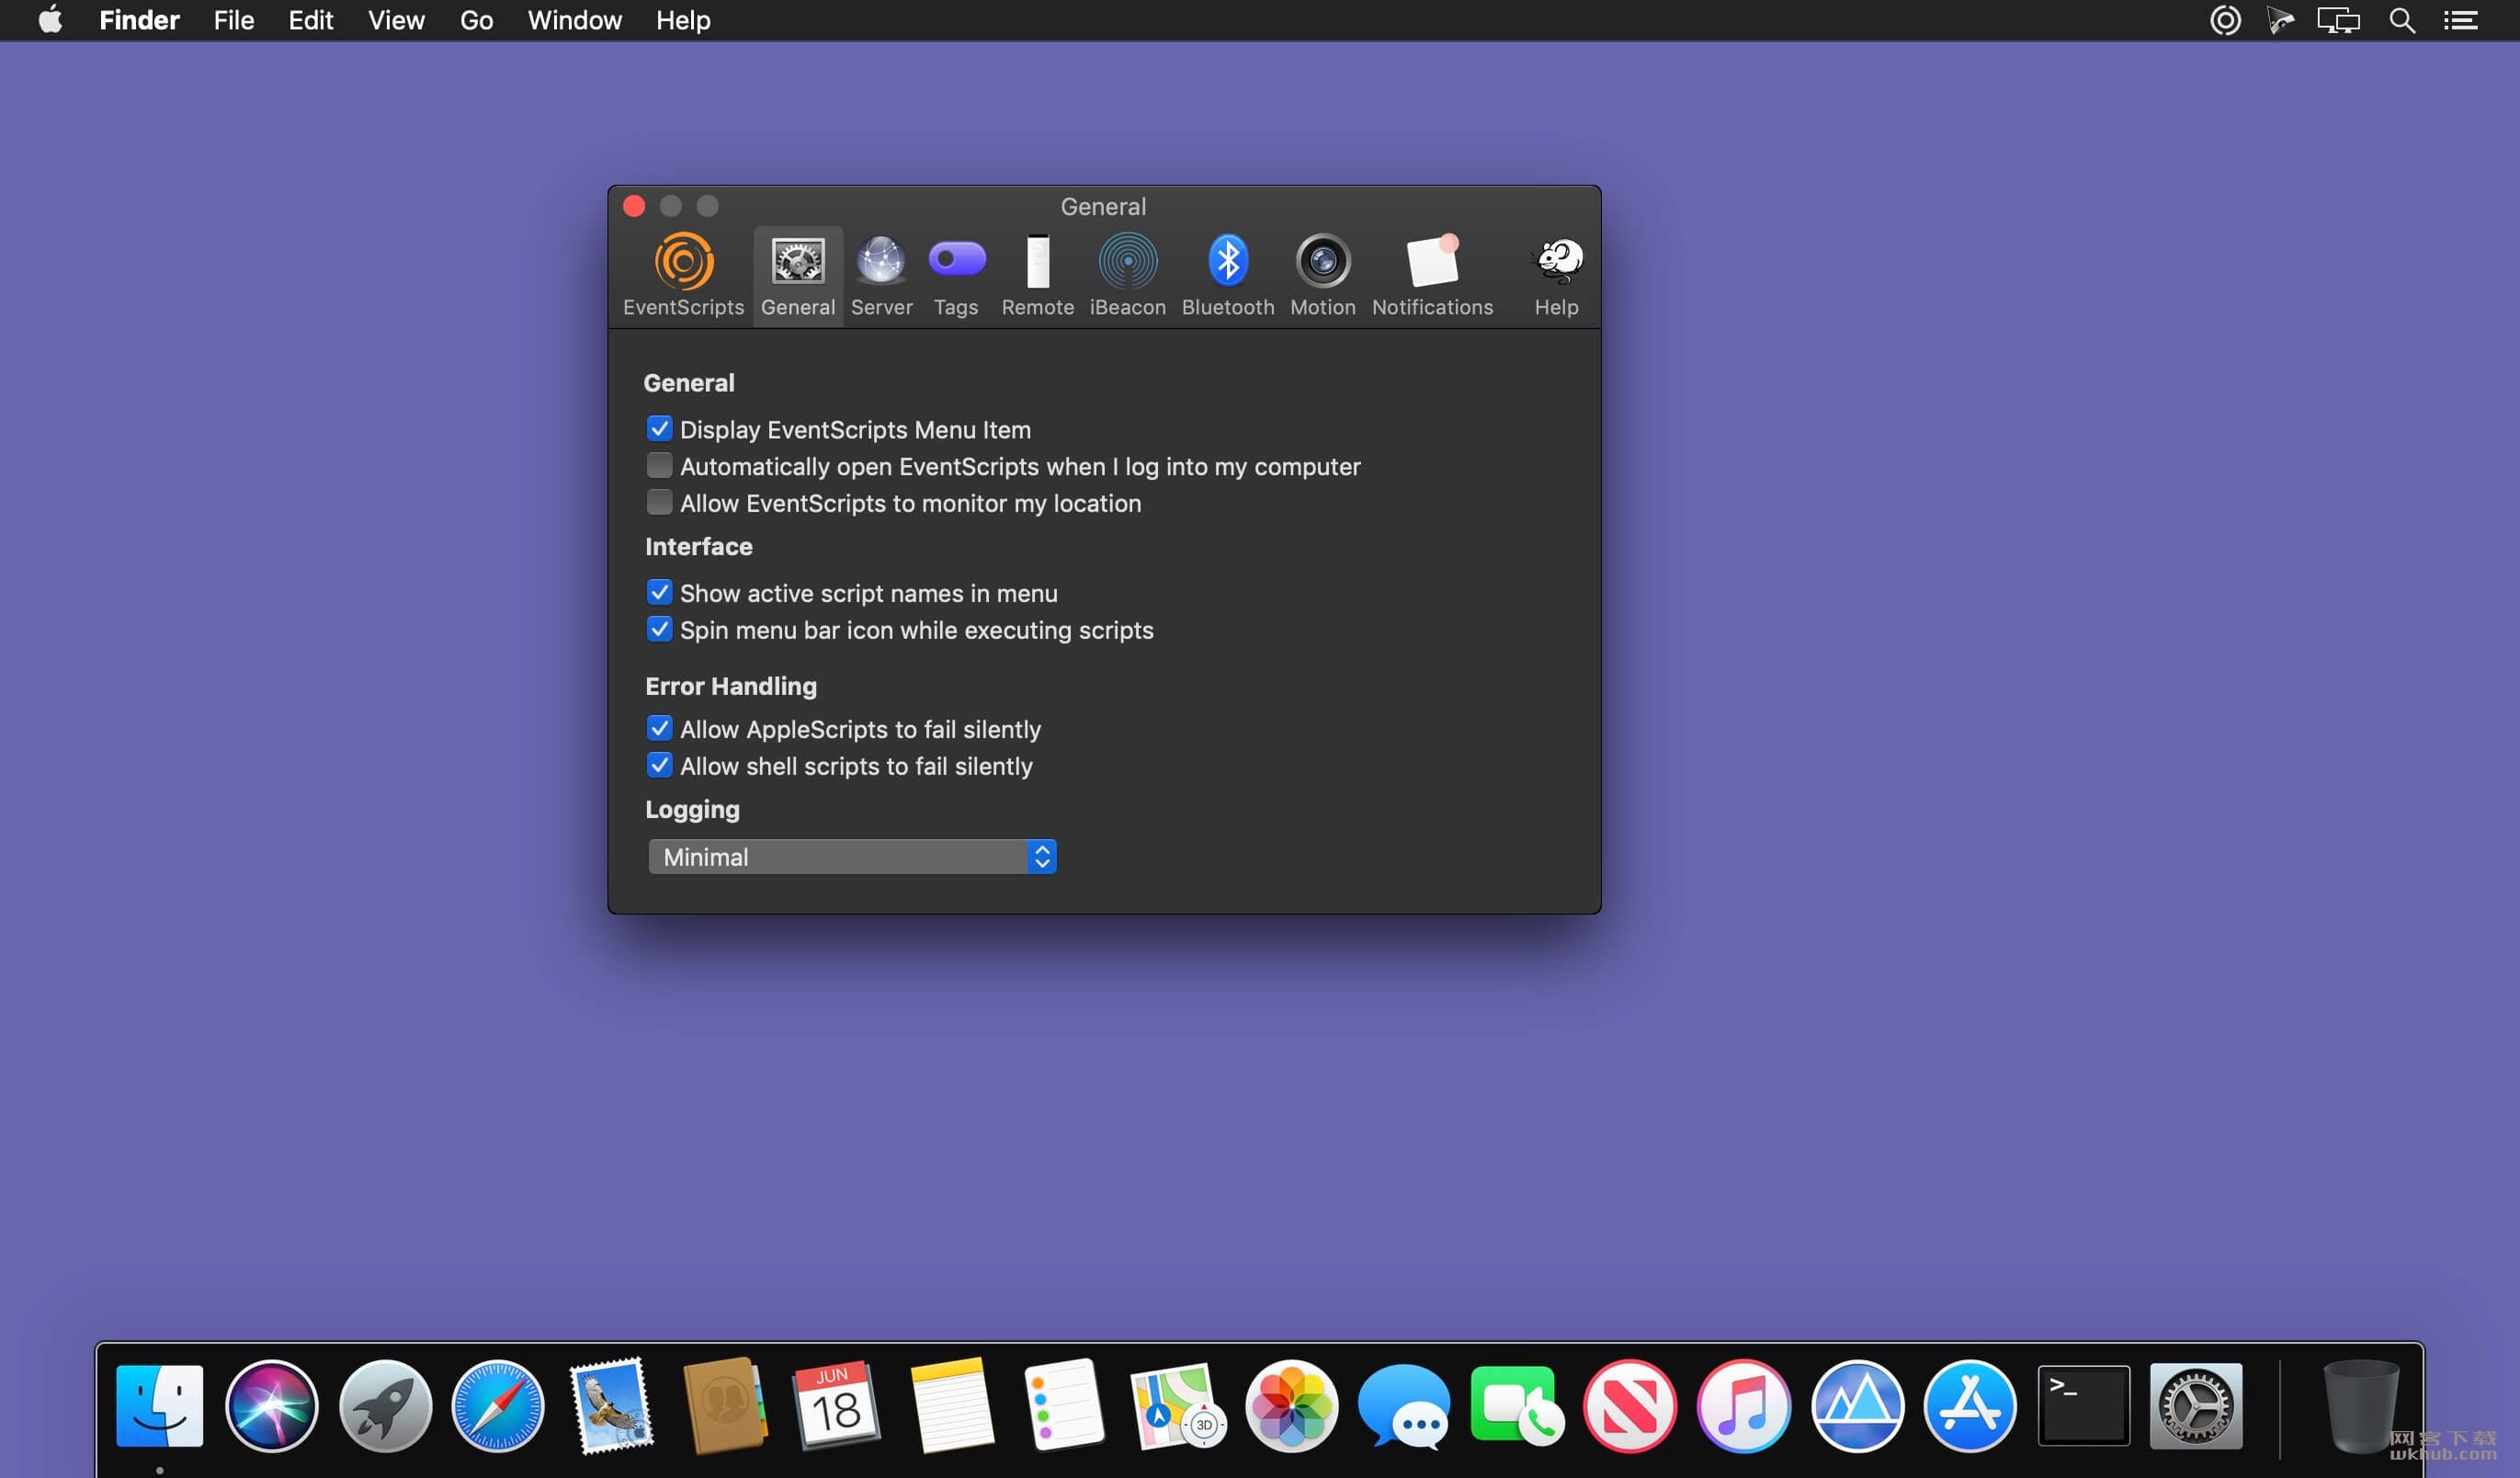Viewport: 2520px width, 1478px height.
Task: Open iTunes Music from the Dock
Action: 1743,1405
